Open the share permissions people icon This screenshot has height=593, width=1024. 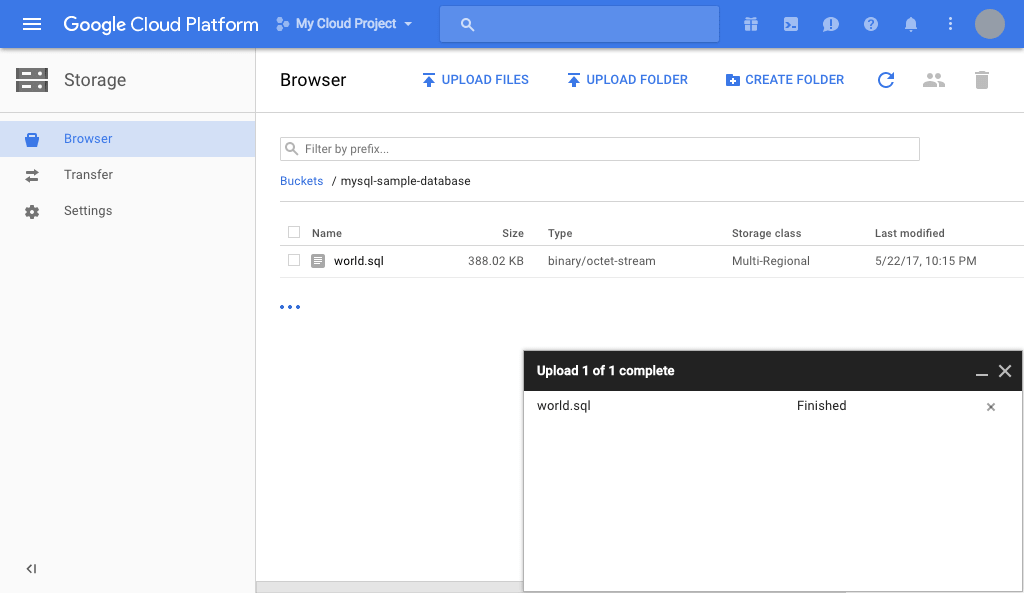[x=934, y=80]
